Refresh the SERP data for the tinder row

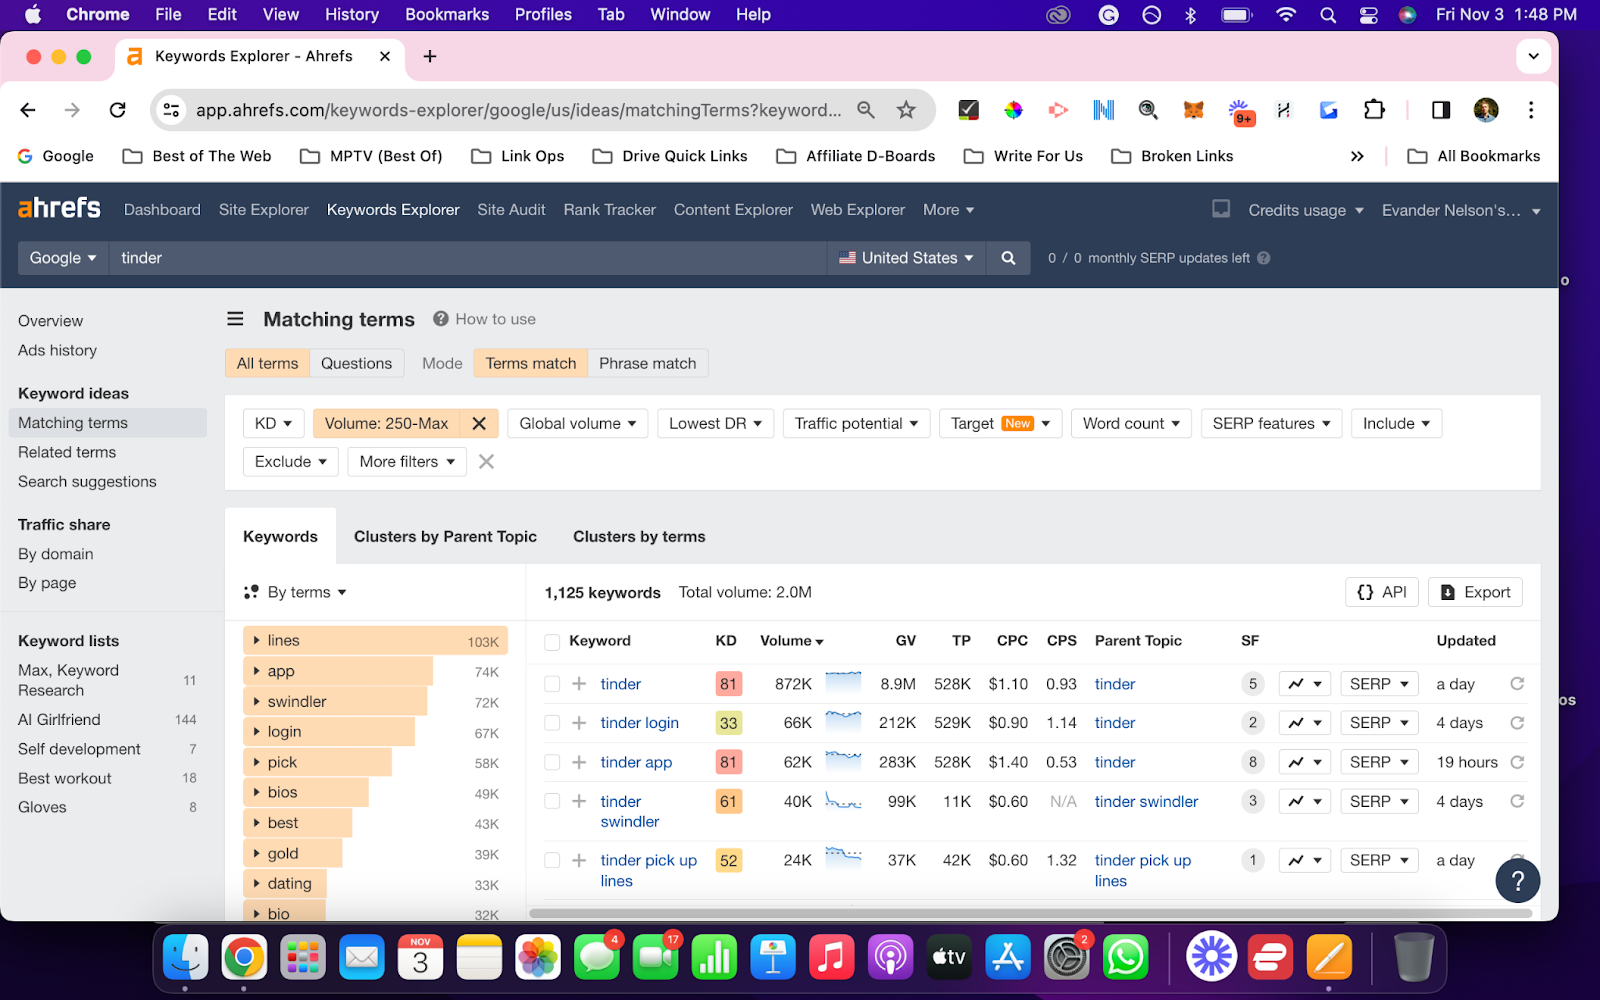tap(1516, 683)
